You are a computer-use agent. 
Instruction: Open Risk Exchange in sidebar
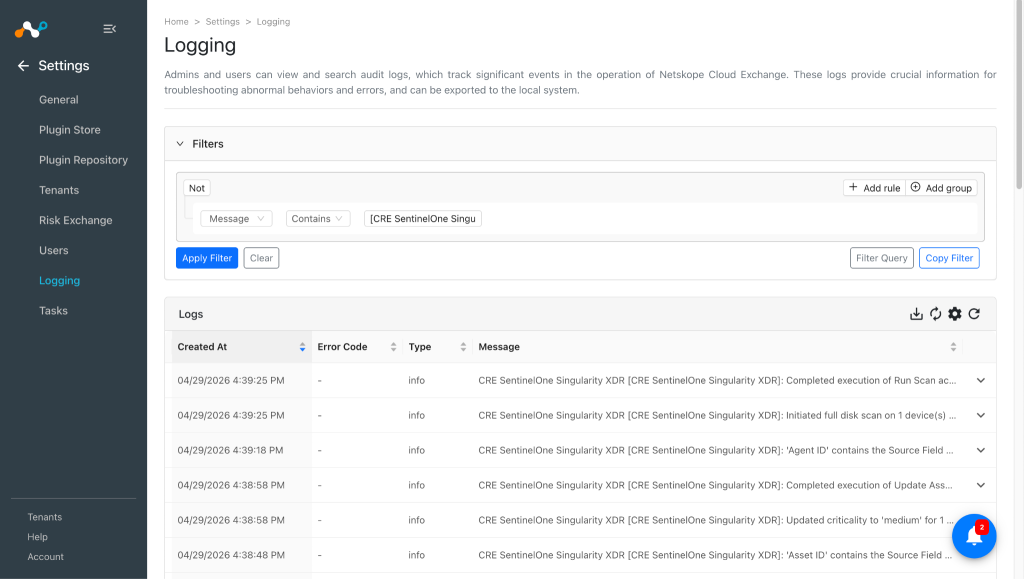pyautogui.click(x=76, y=220)
